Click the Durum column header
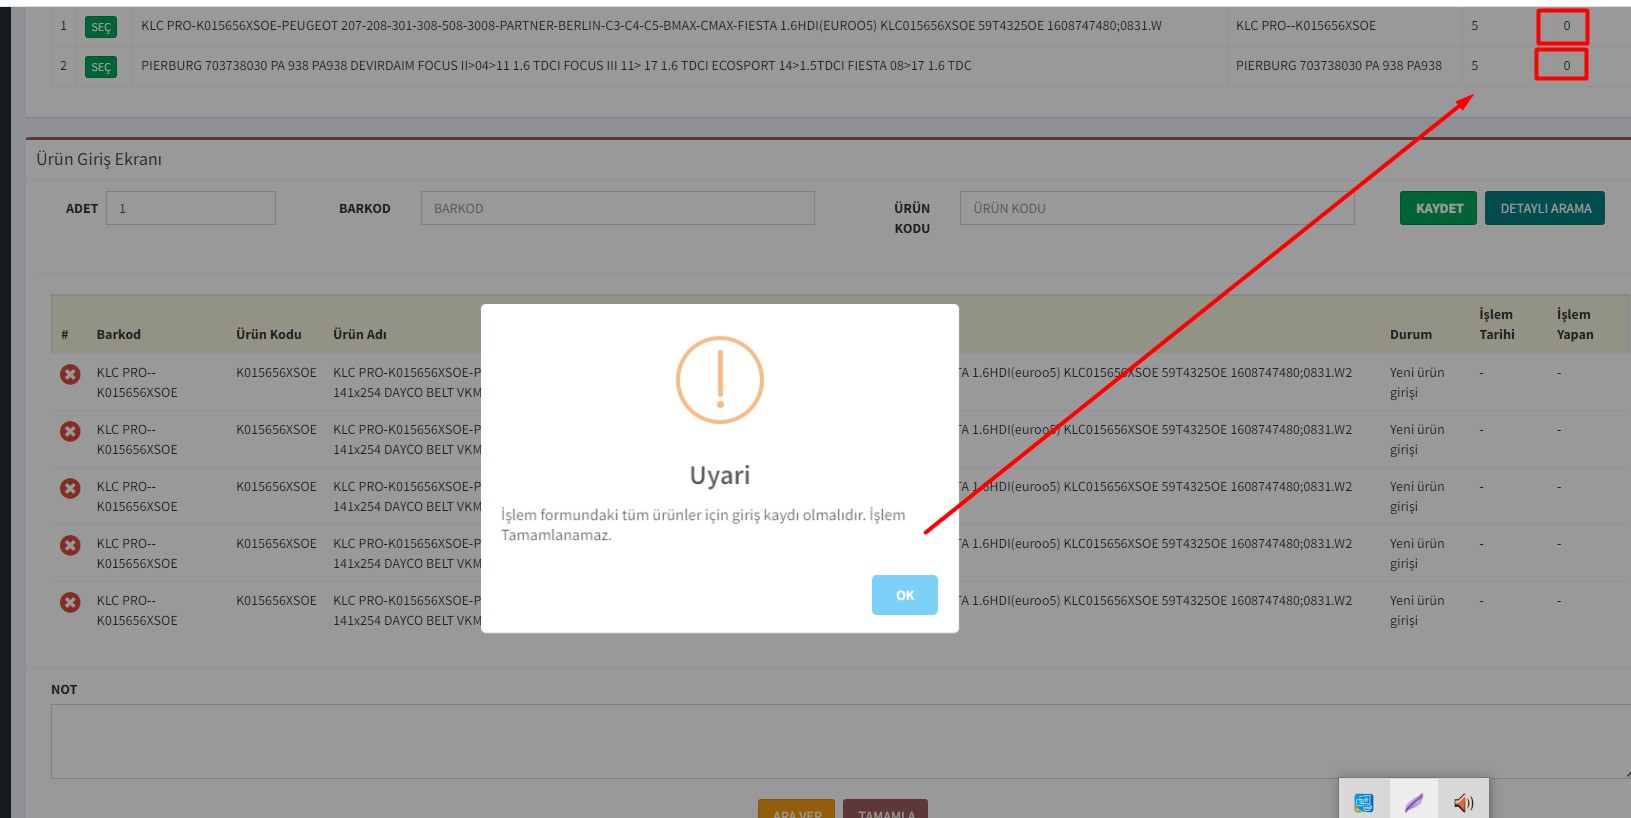Viewport: 1631px width, 818px height. (1410, 334)
